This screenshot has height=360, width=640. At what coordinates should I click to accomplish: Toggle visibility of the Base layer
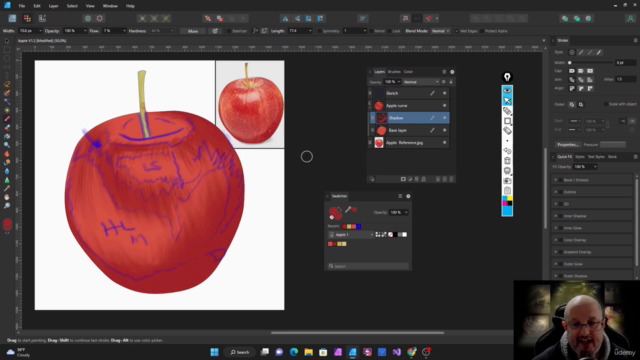pyautogui.click(x=444, y=130)
